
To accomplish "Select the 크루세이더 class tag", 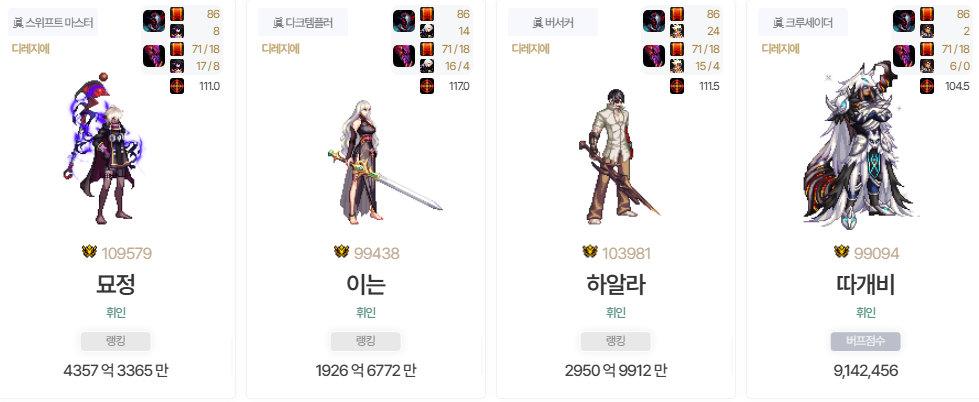I will [x=803, y=22].
